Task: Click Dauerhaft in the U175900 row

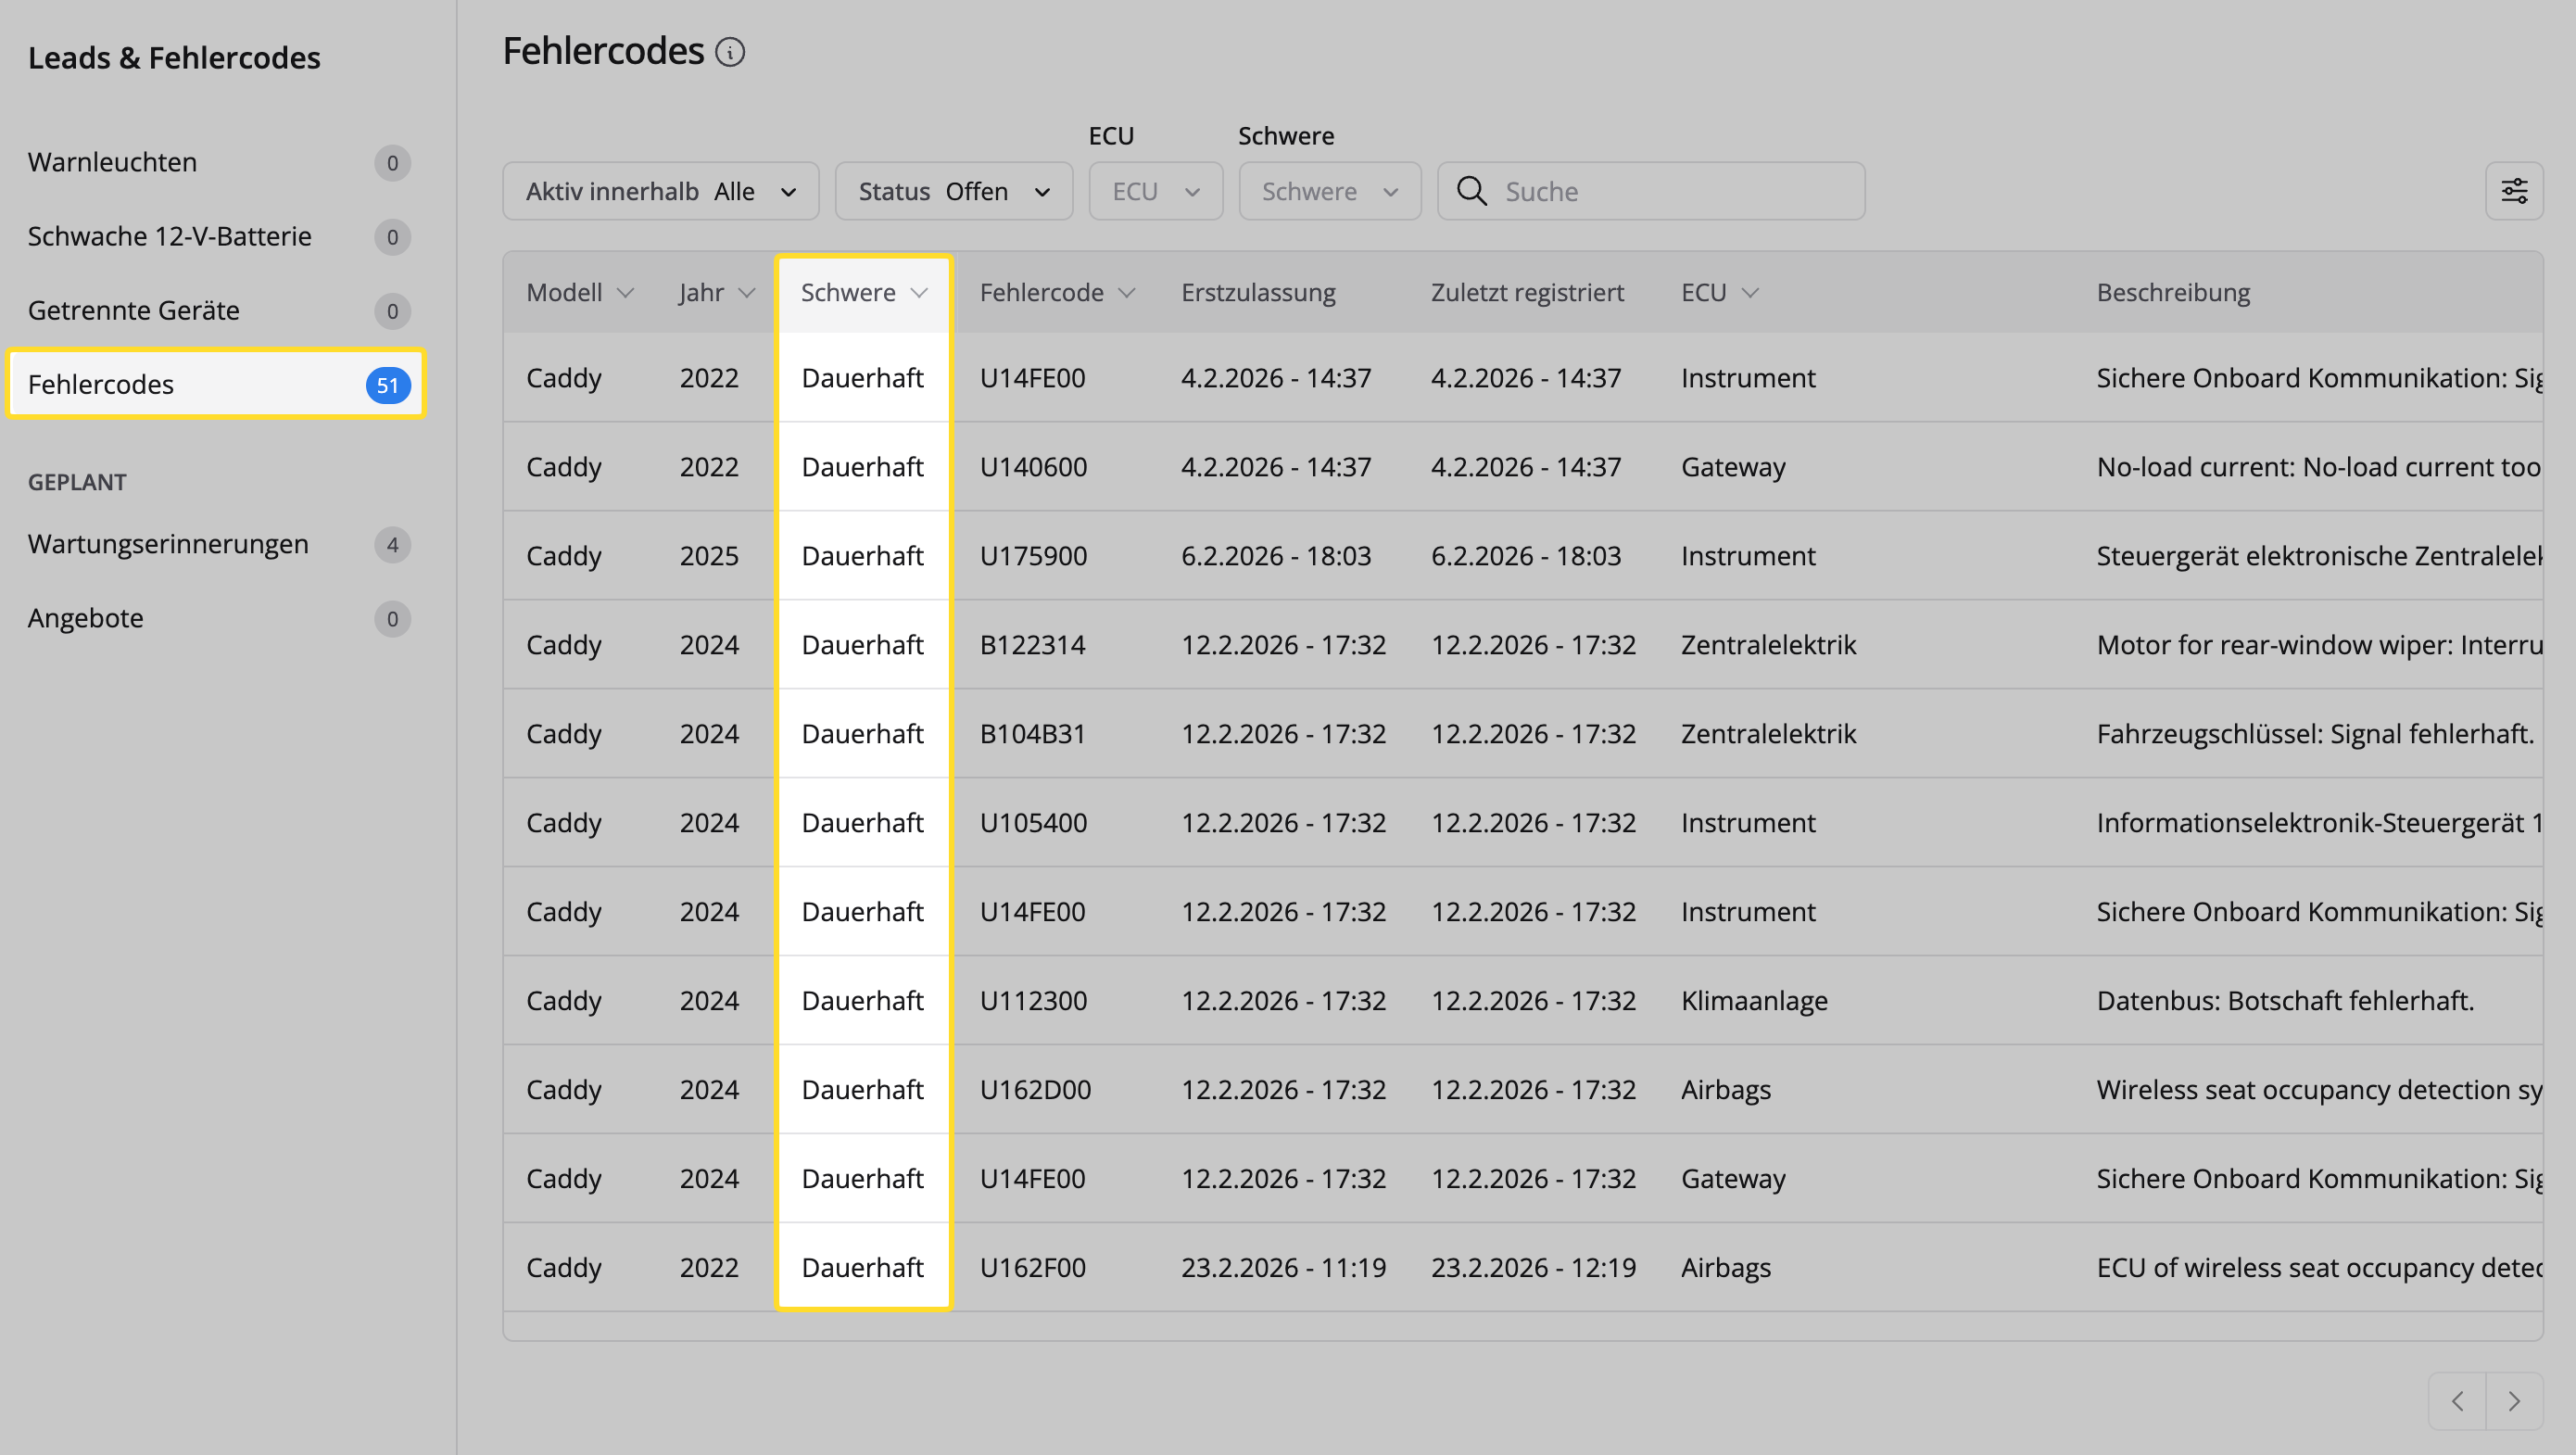Action: [x=862, y=556]
